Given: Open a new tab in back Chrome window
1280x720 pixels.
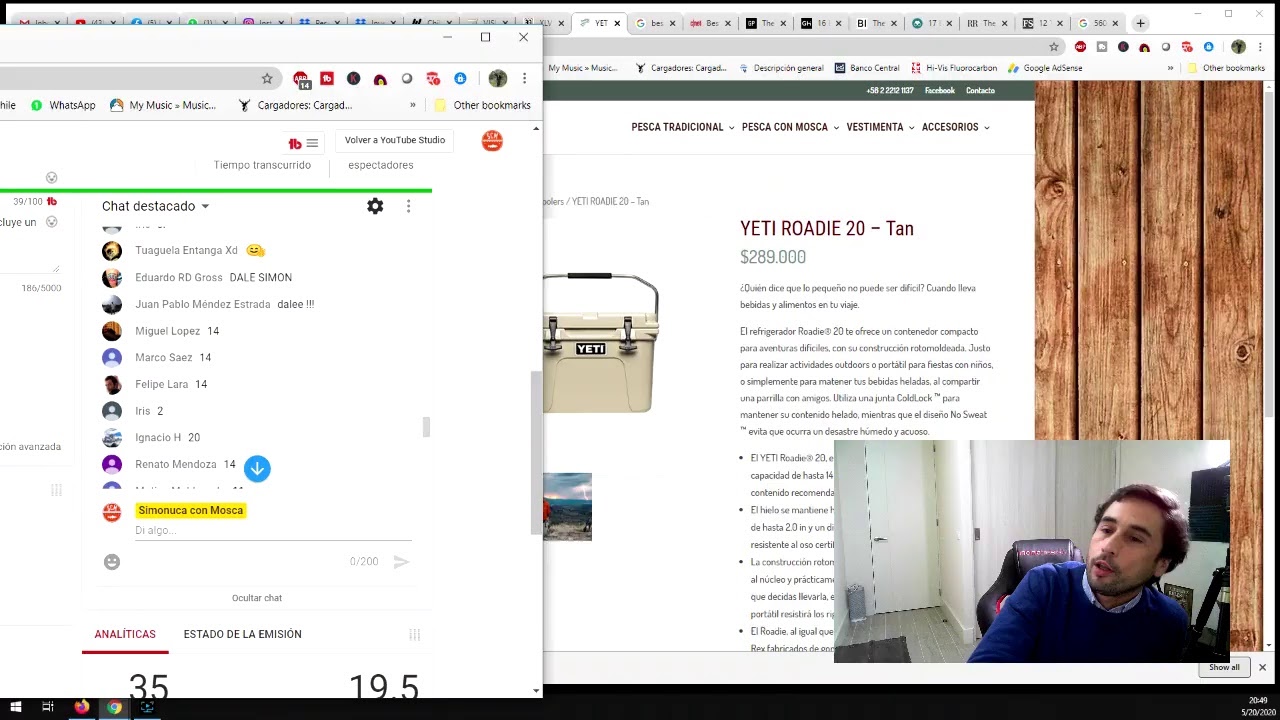Looking at the screenshot, I should (1140, 23).
